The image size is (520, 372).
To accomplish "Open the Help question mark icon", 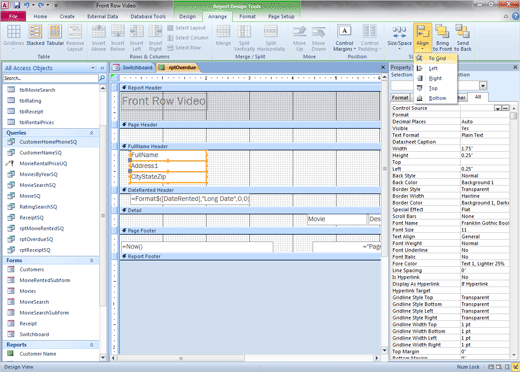I will click(515, 16).
